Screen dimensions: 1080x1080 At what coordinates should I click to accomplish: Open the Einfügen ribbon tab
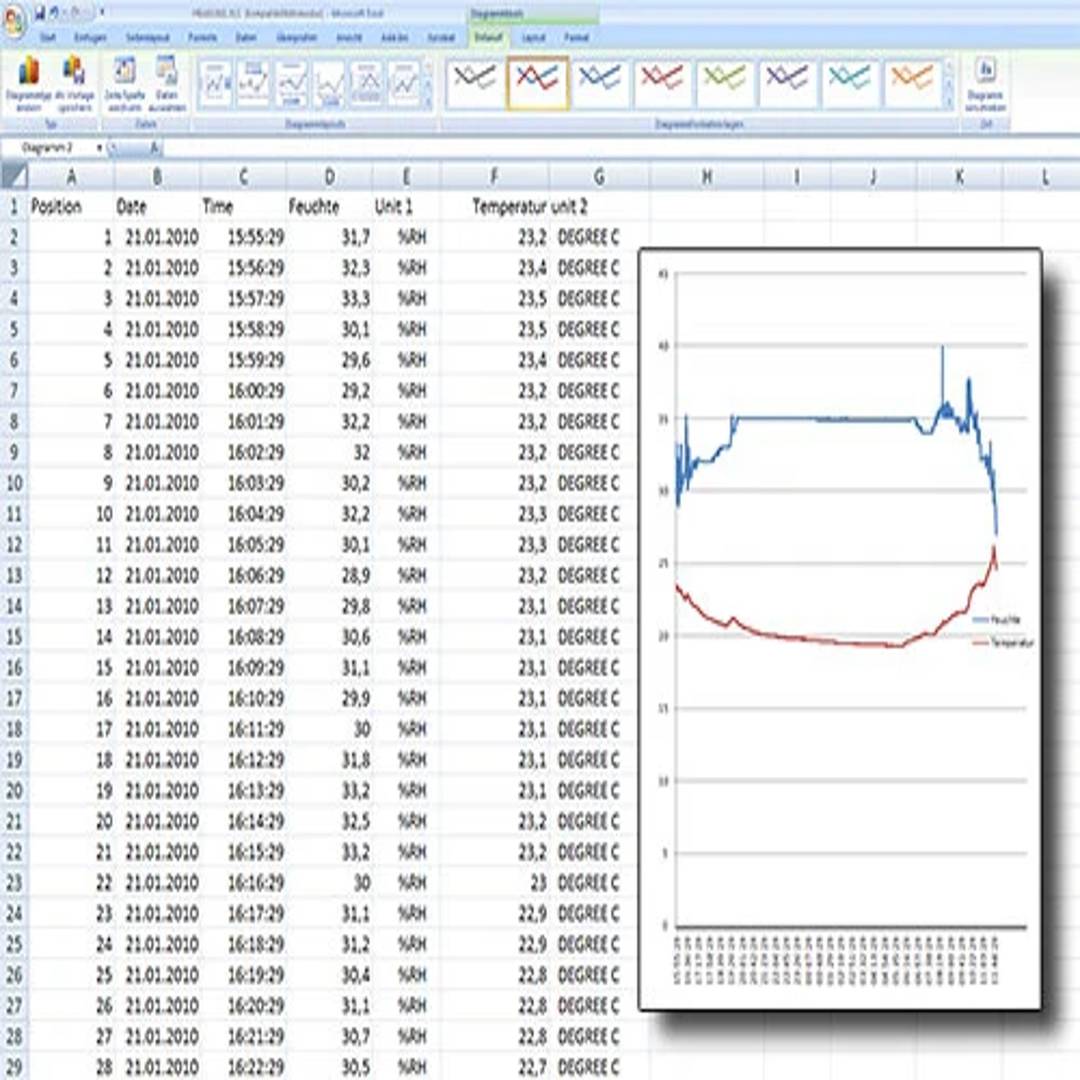90,37
